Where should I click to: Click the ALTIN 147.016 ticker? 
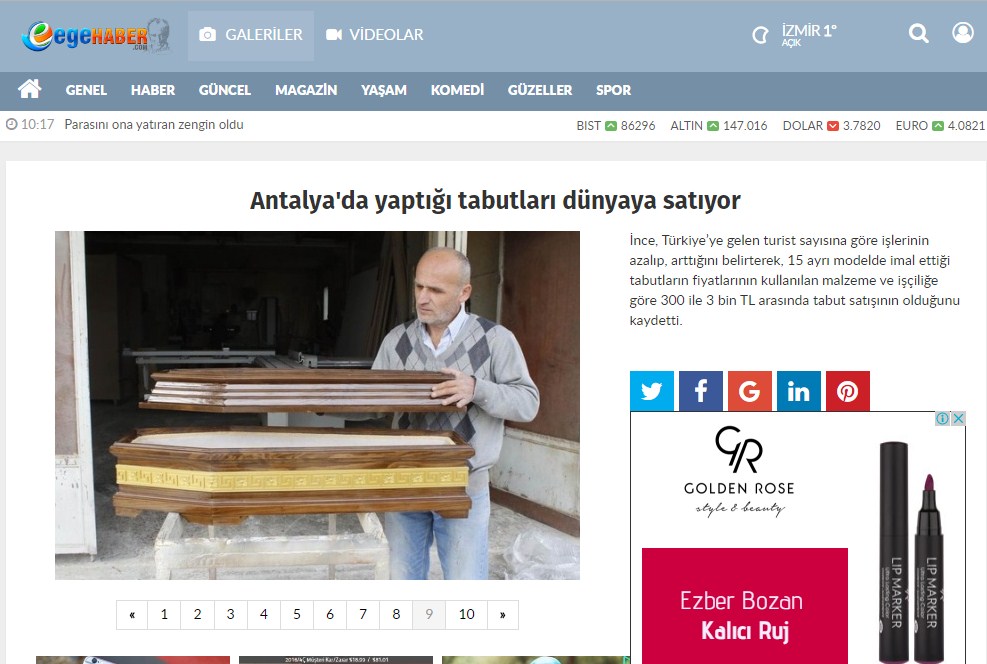719,125
